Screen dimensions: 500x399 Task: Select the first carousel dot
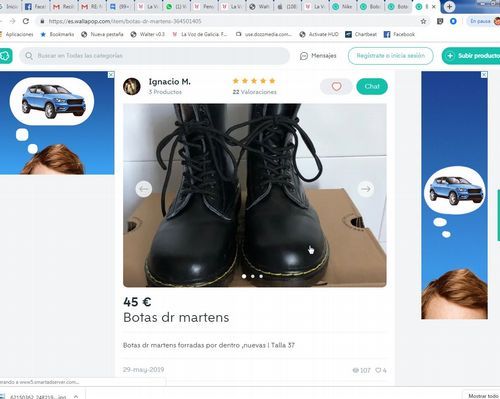[244, 276]
